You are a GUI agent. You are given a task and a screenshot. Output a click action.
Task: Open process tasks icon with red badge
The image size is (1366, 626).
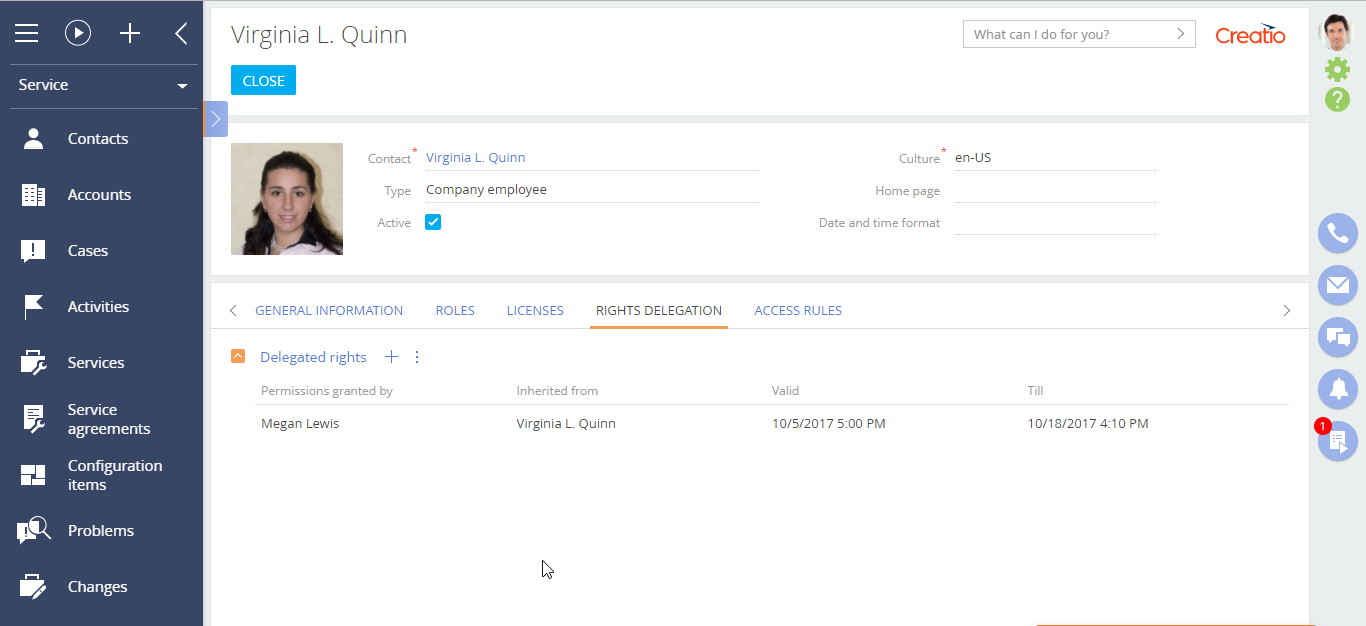pos(1337,441)
